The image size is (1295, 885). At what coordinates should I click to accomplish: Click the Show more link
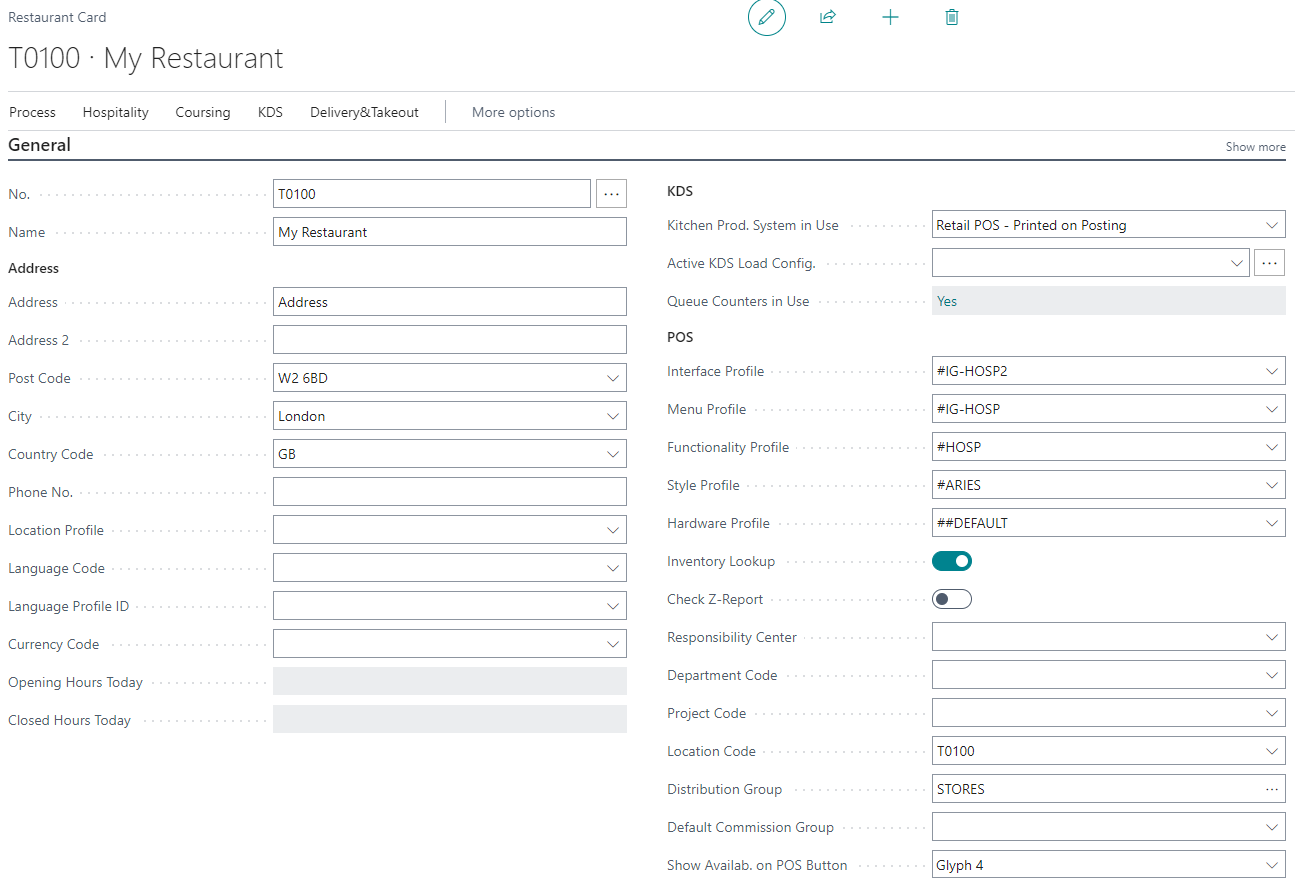(x=1255, y=147)
